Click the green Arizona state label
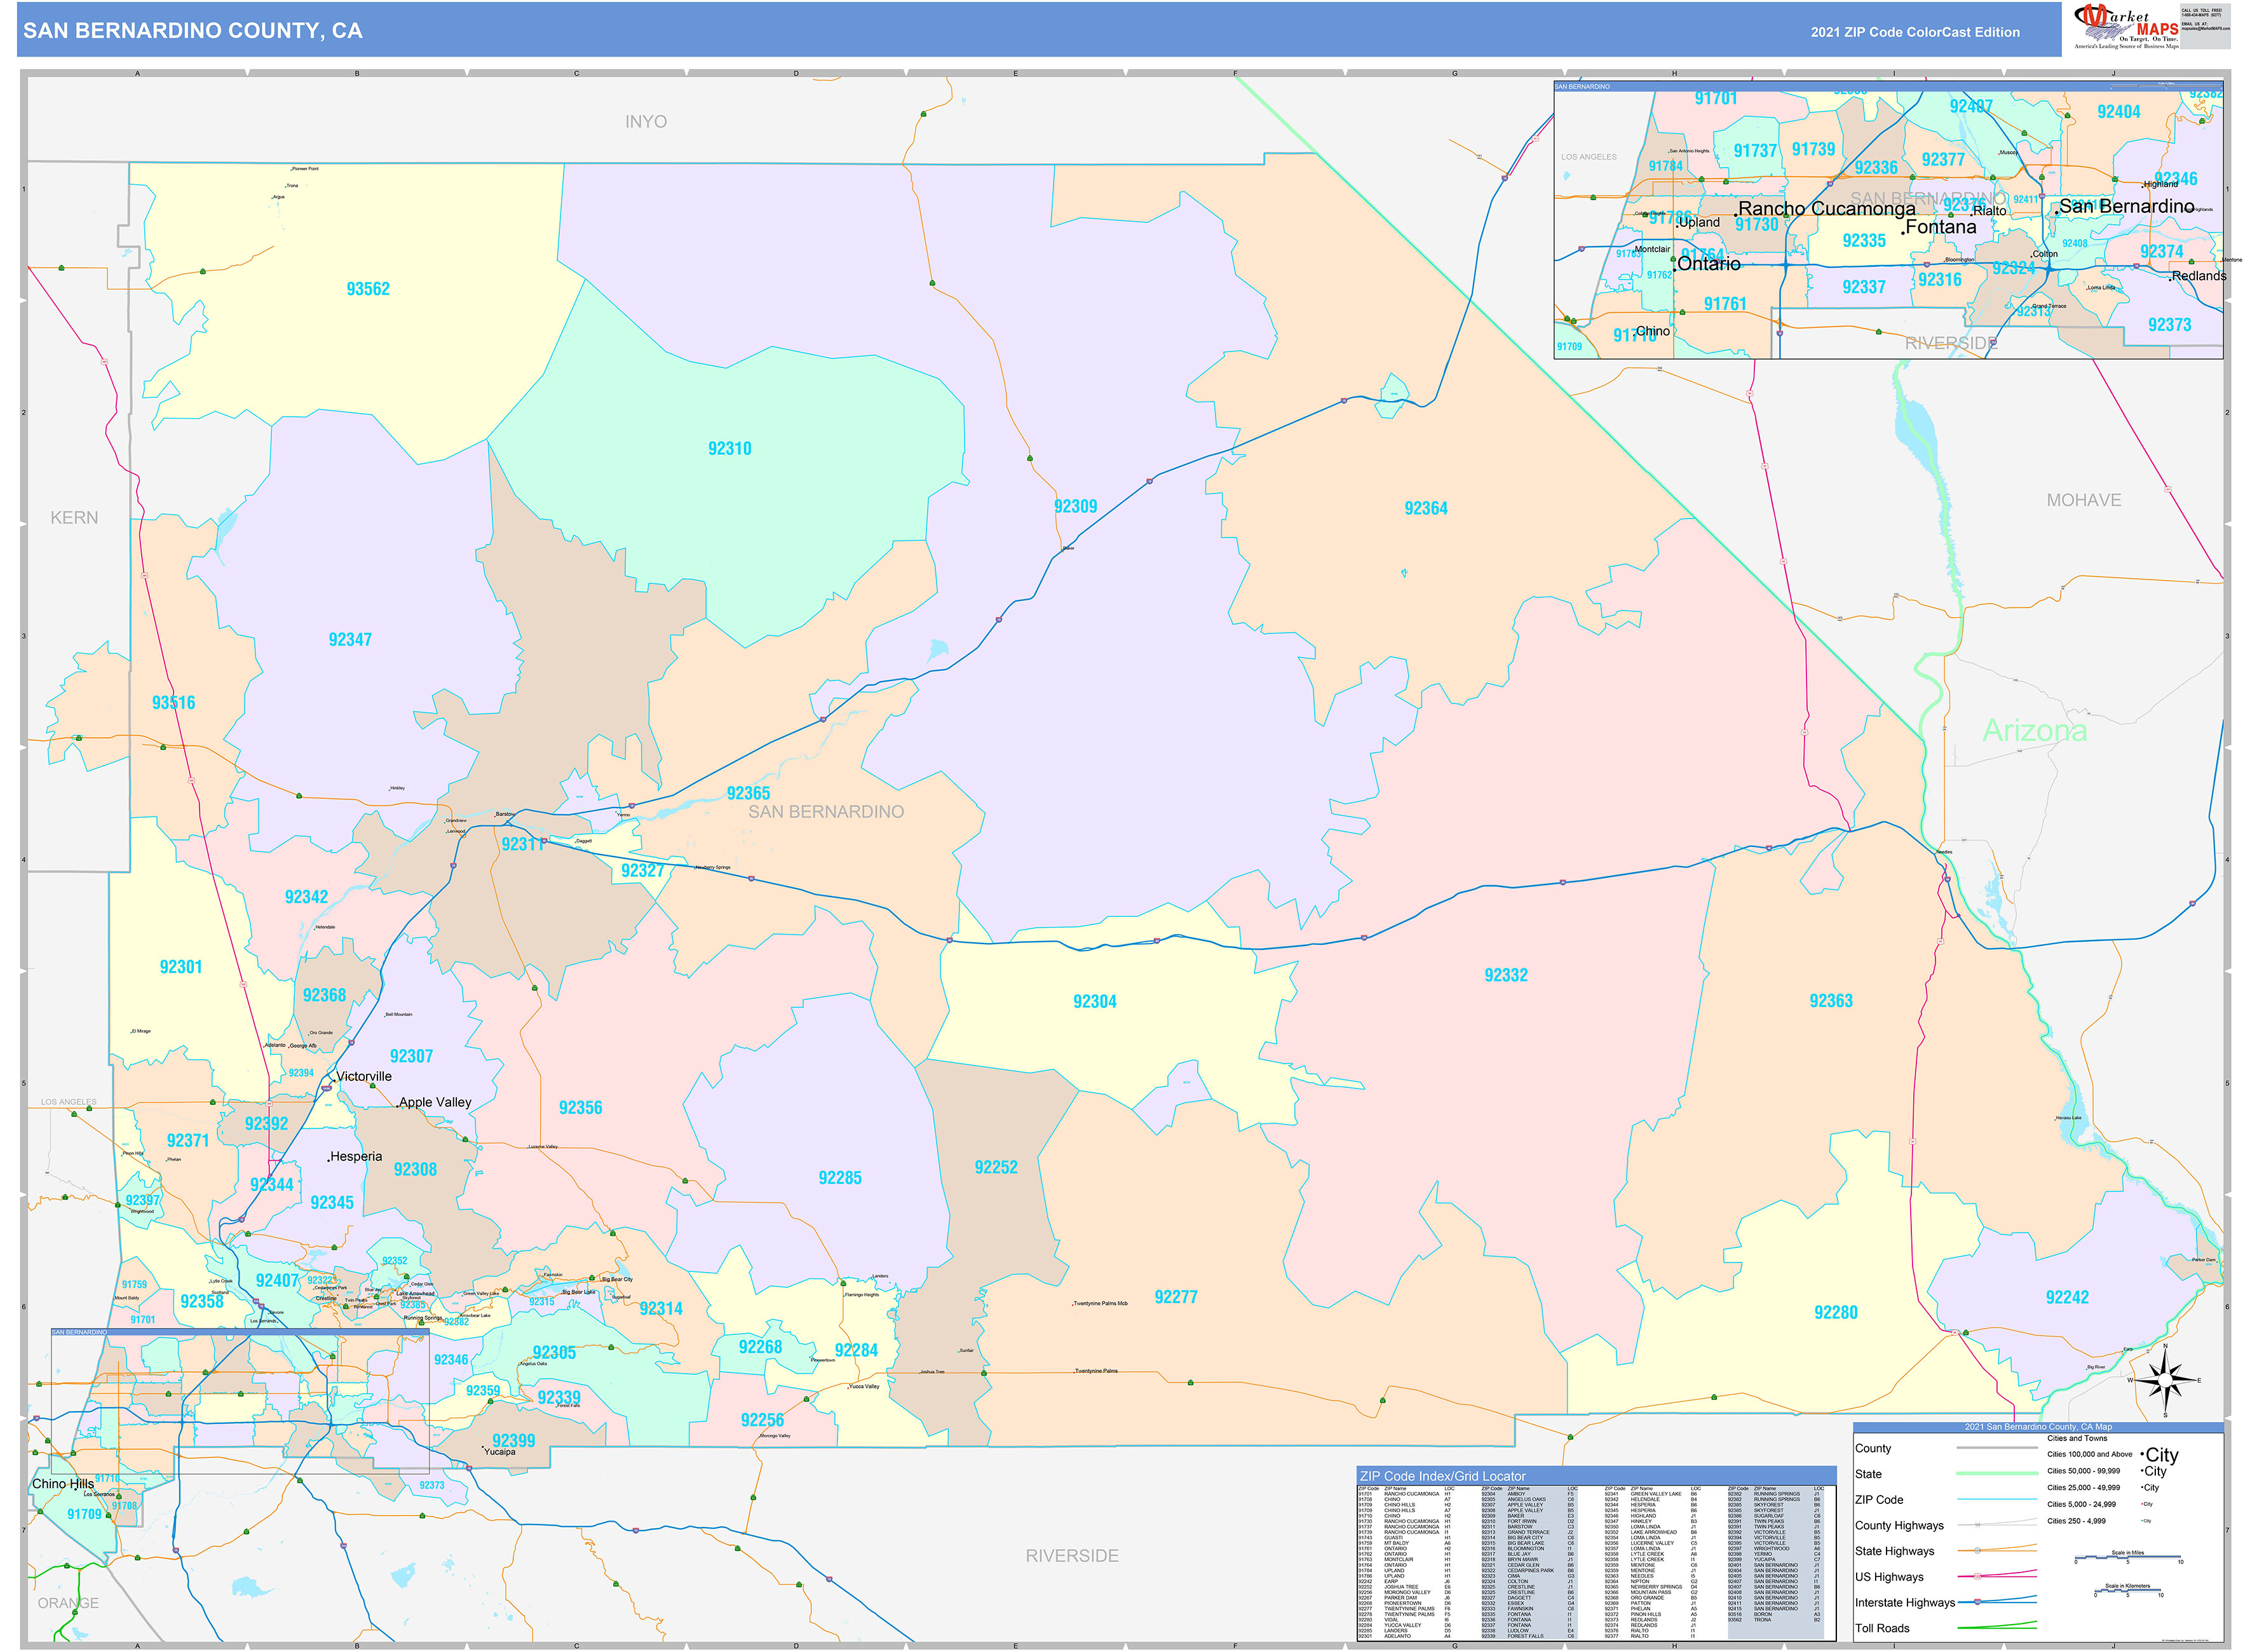 coord(2034,730)
